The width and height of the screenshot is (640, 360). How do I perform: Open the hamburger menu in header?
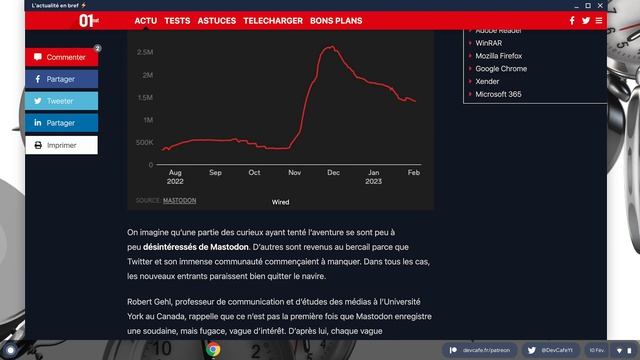[599, 20]
